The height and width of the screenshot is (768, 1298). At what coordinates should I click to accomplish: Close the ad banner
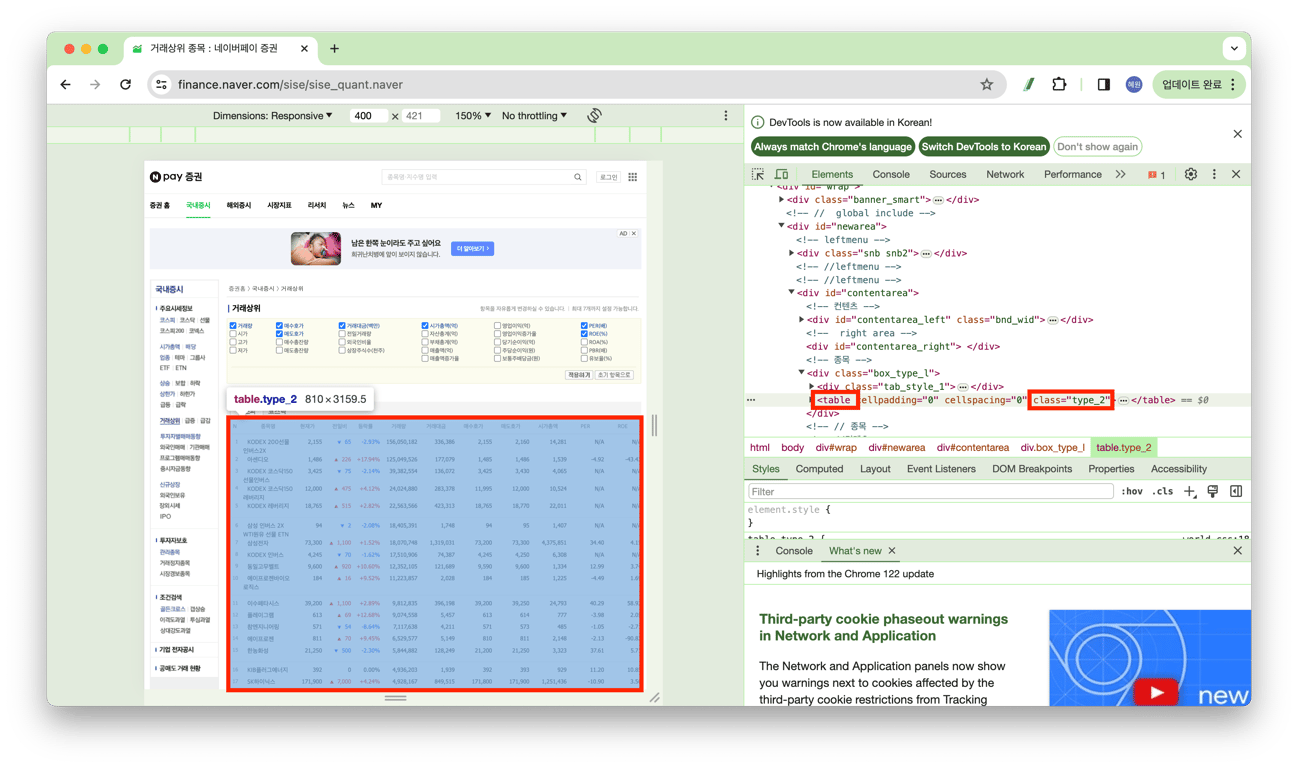pos(634,234)
